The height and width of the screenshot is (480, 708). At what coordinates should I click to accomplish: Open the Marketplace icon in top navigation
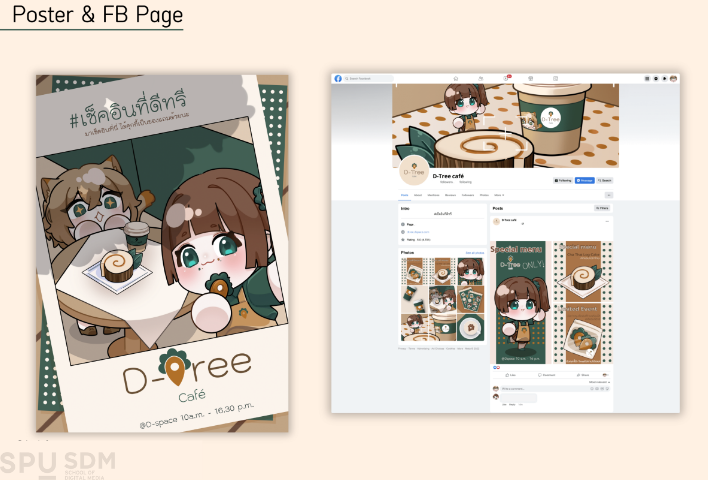point(530,78)
